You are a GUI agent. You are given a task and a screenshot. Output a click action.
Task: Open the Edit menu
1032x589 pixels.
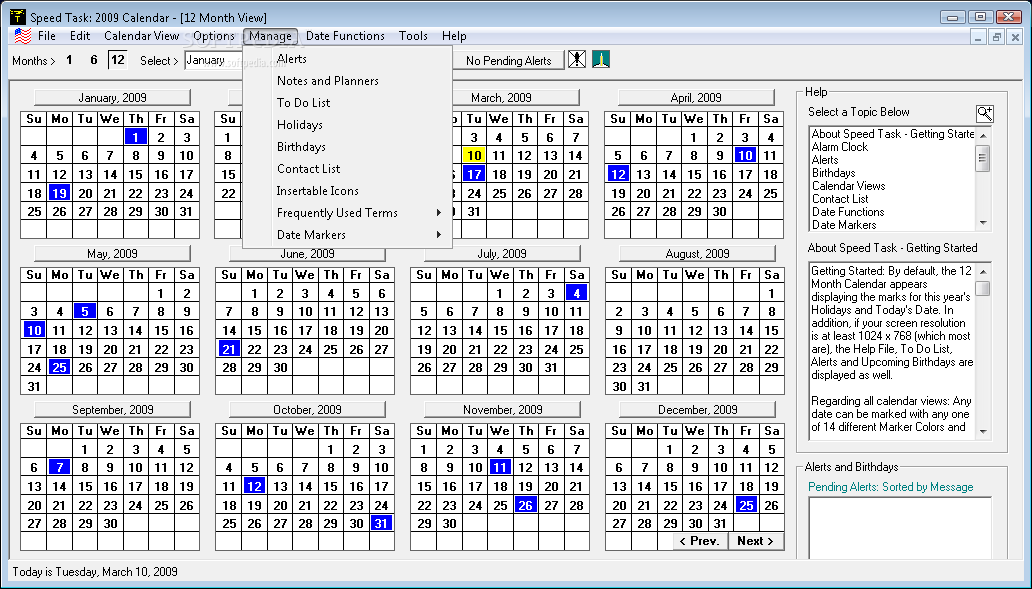click(x=80, y=36)
